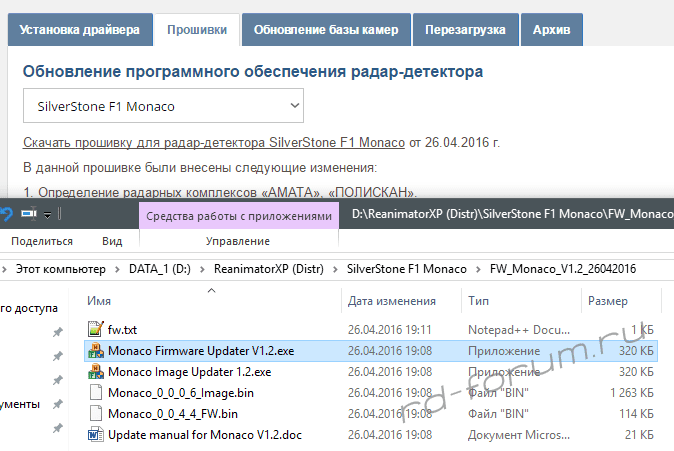
Task: Click the 114 КБ size cell
Action: [x=636, y=414]
